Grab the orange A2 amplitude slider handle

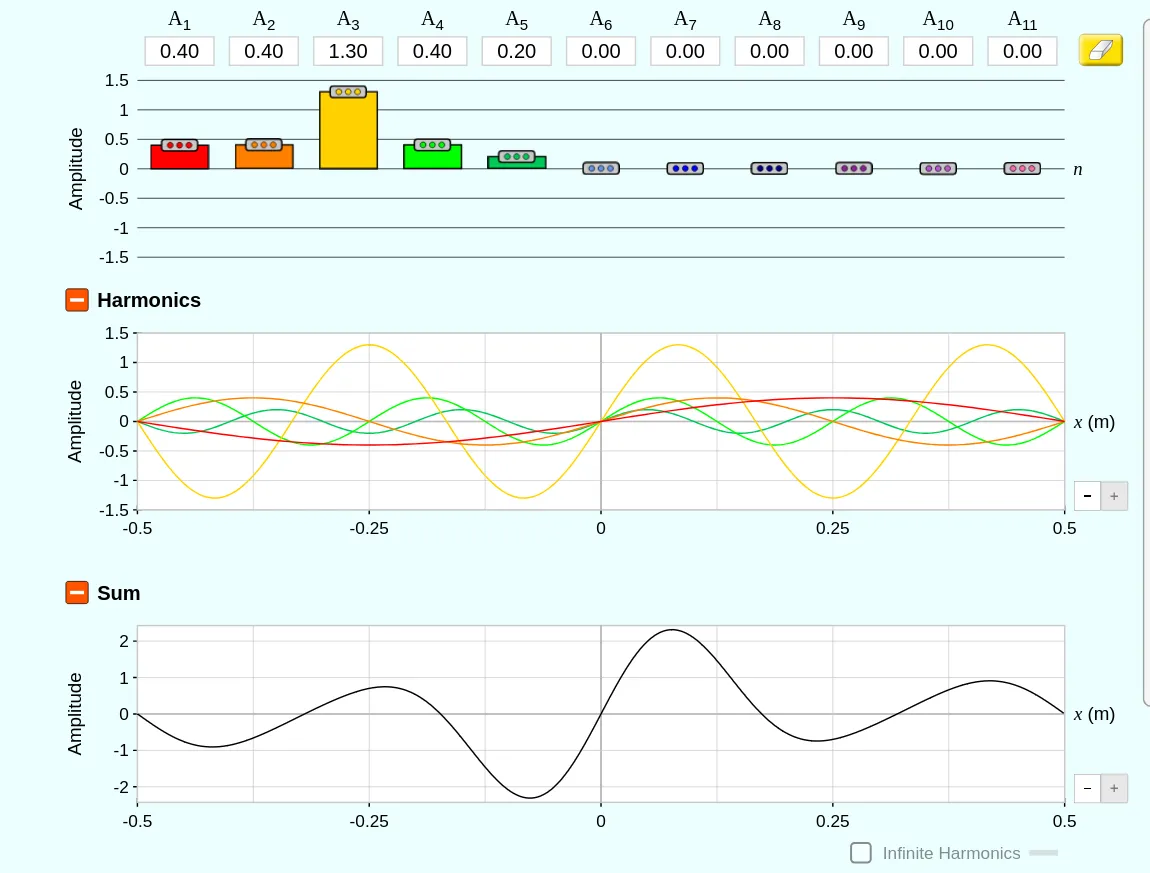[264, 145]
